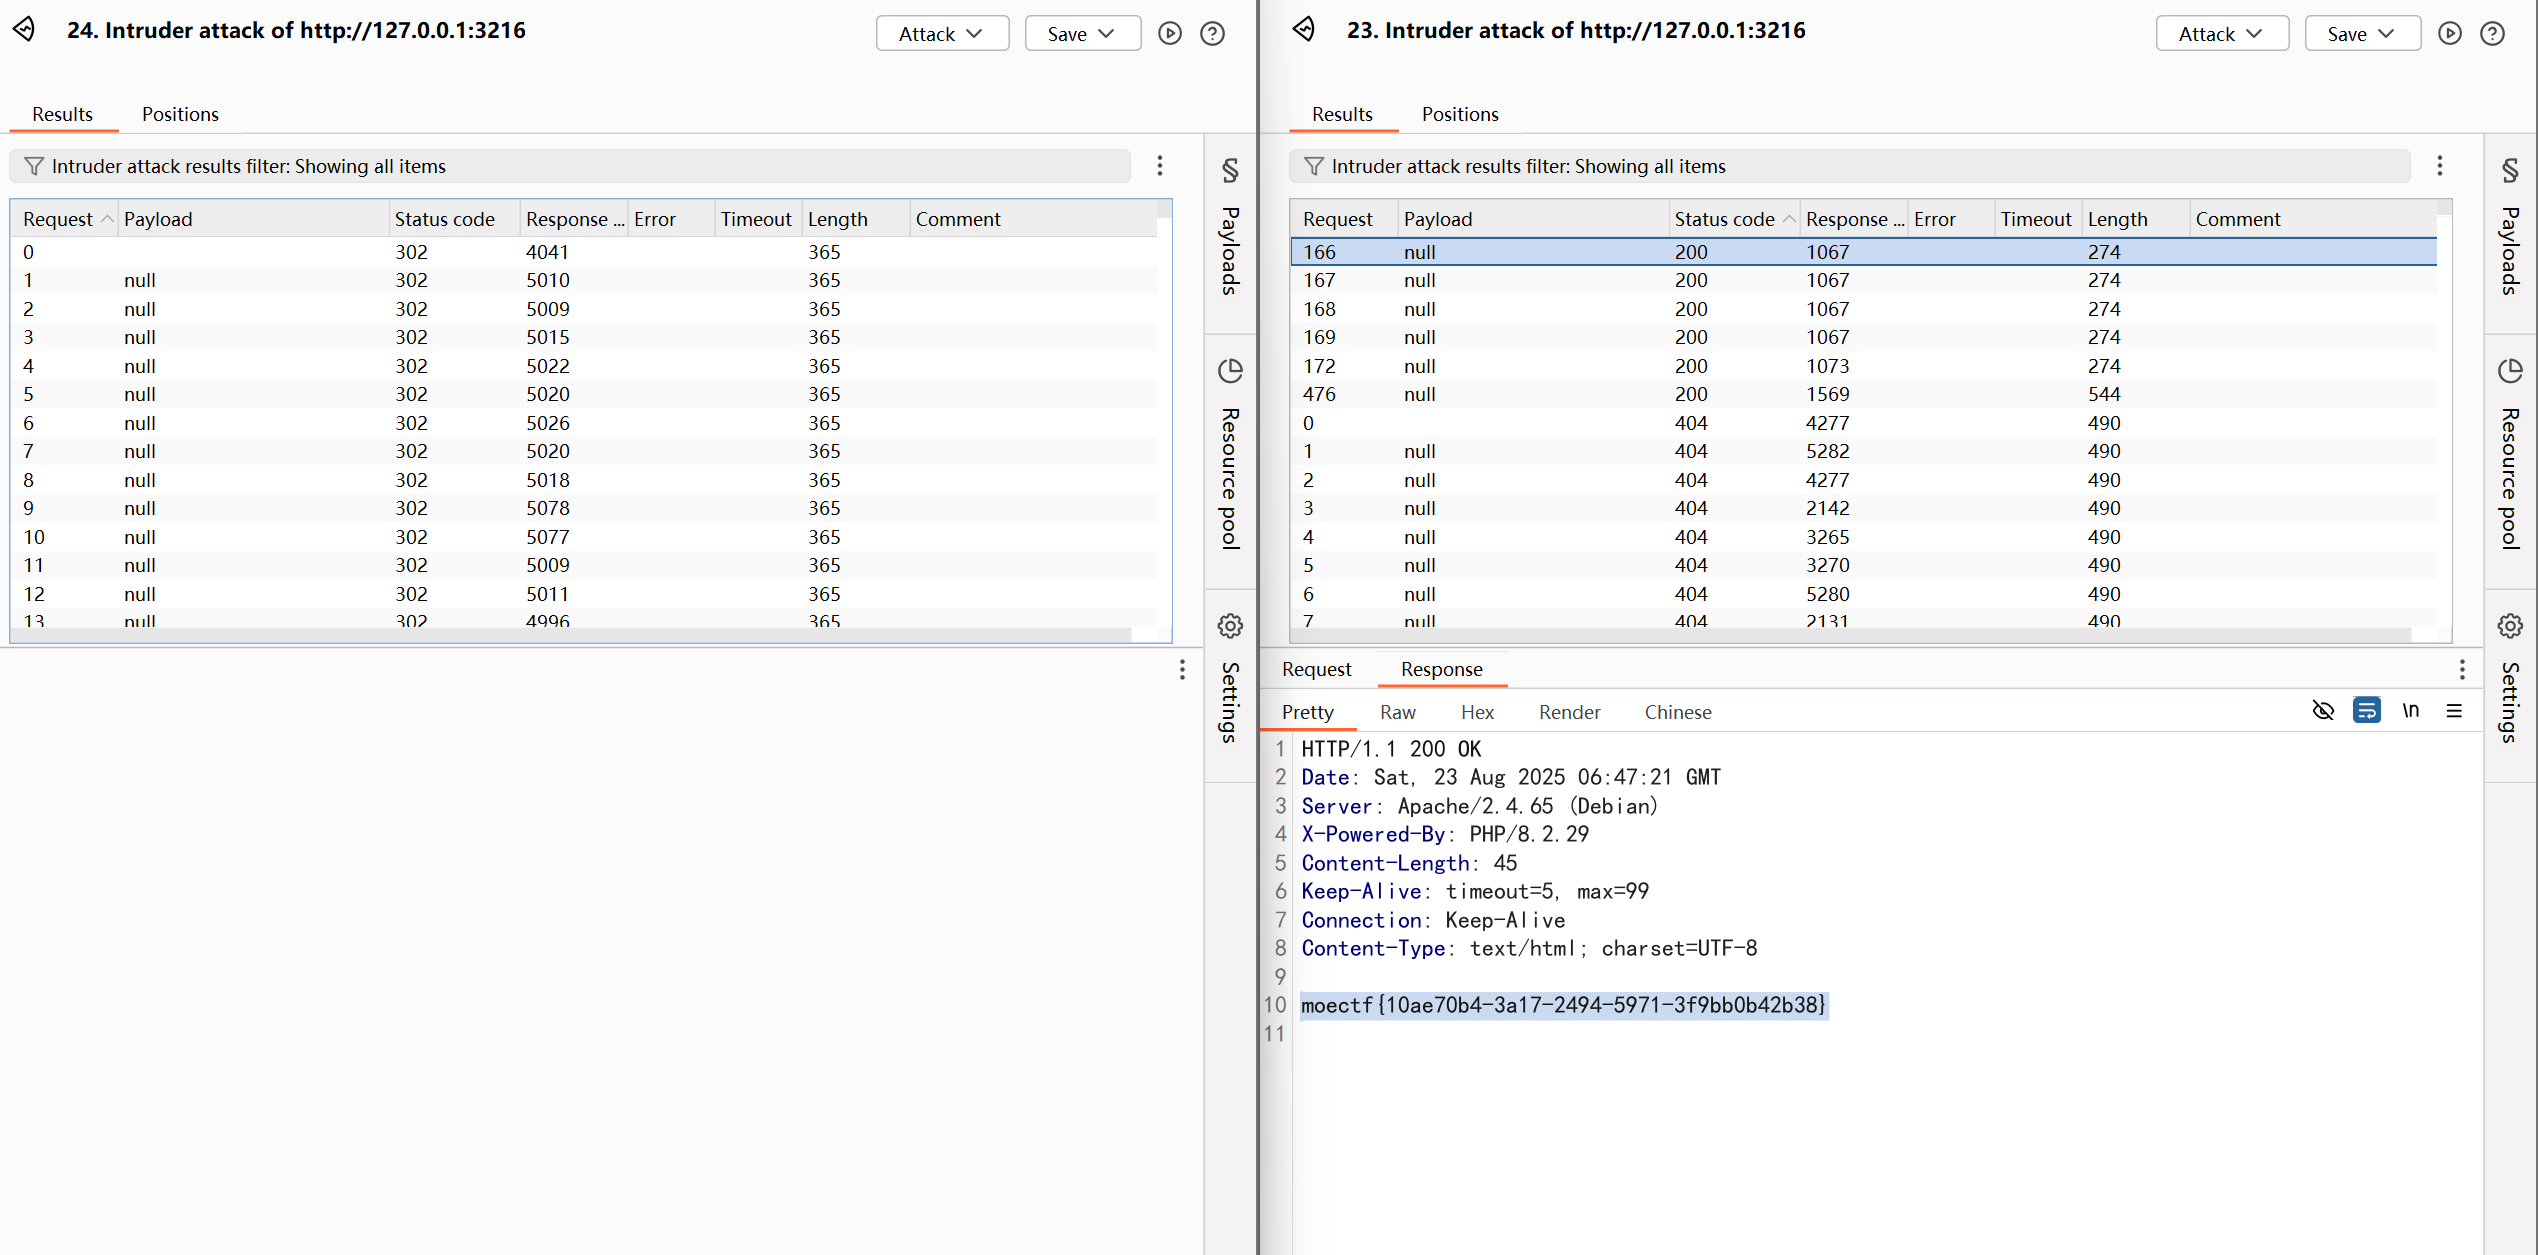Click the filter funnel icon in attack 23
Screen dimensions: 2538x1255
(1314, 166)
